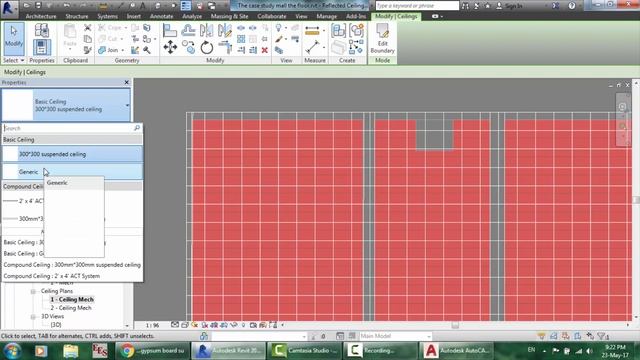Toggle Select Pinned Elements in status bar
The height and width of the screenshot is (360, 640).
(566, 336)
